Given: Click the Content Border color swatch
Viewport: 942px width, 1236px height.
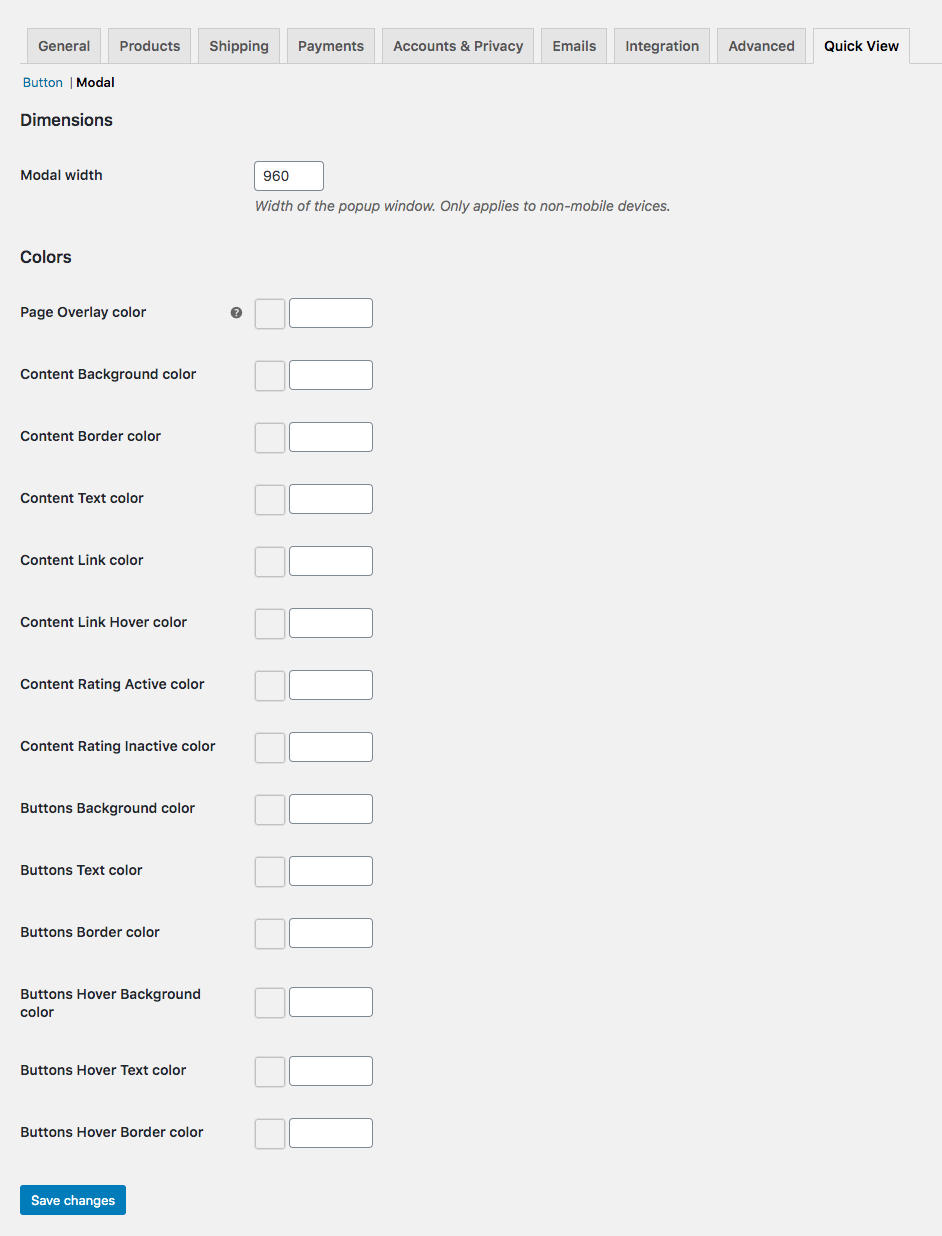Looking at the screenshot, I should pyautogui.click(x=270, y=437).
